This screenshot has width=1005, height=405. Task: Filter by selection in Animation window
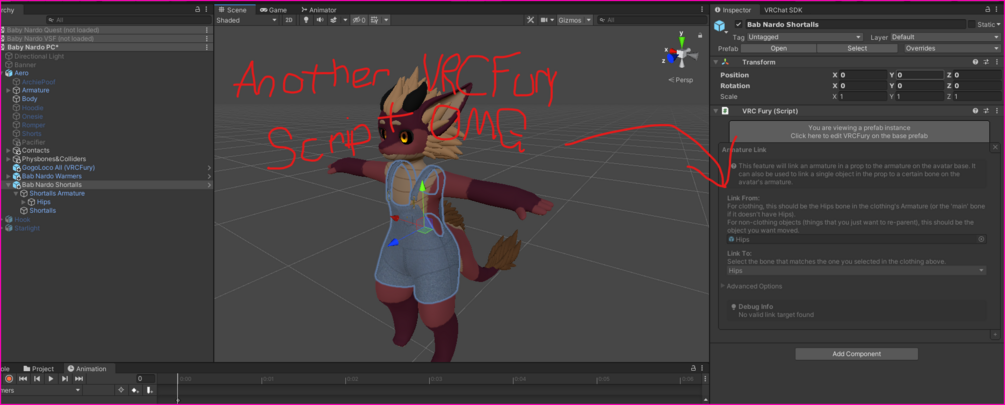tap(120, 390)
